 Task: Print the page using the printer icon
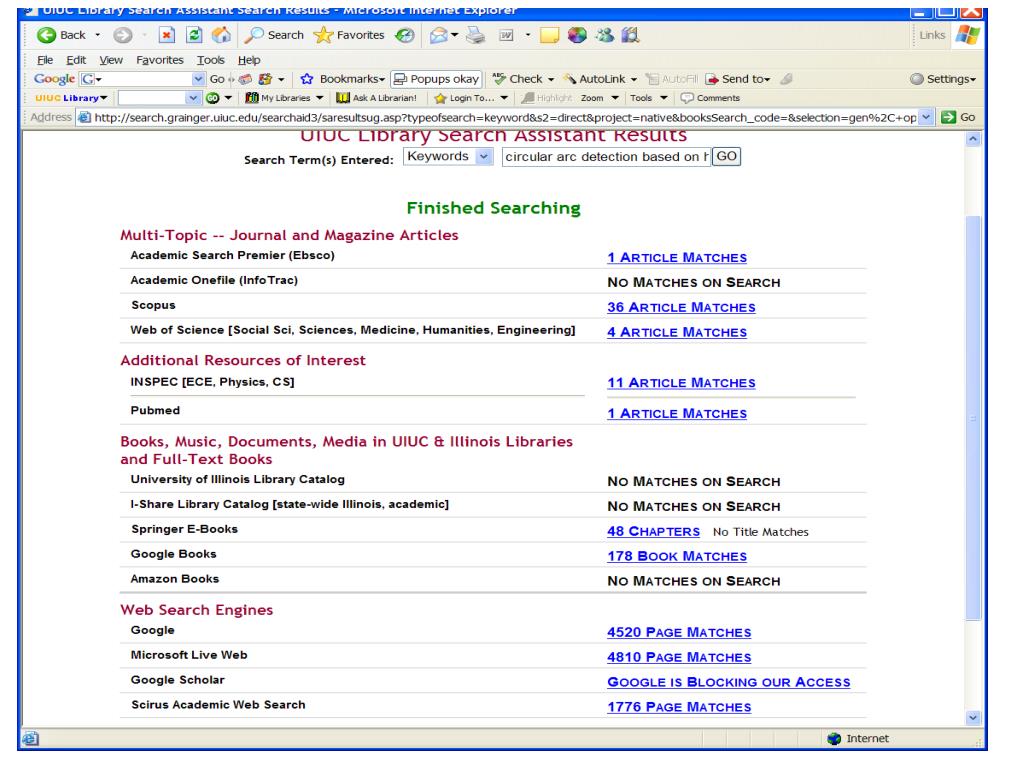click(475, 35)
